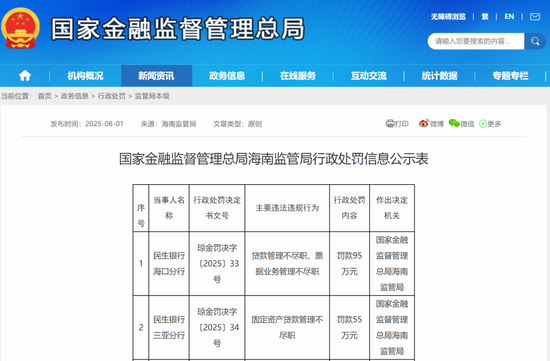The height and width of the screenshot is (361, 550).
Task: Go to 在线服务 section
Action: pyautogui.click(x=298, y=76)
